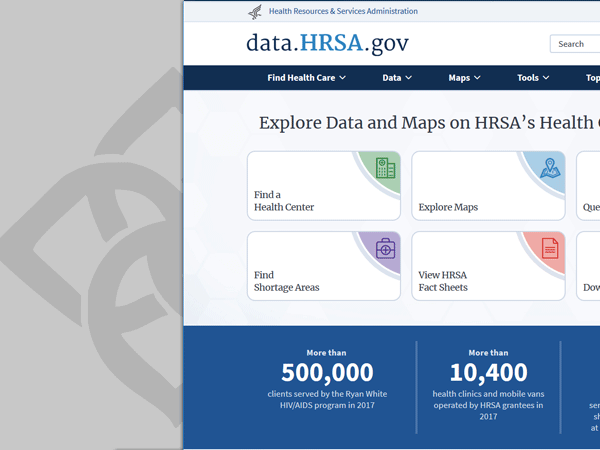
Task: Click the 10,400 health clinics statistic
Action: [x=489, y=372]
